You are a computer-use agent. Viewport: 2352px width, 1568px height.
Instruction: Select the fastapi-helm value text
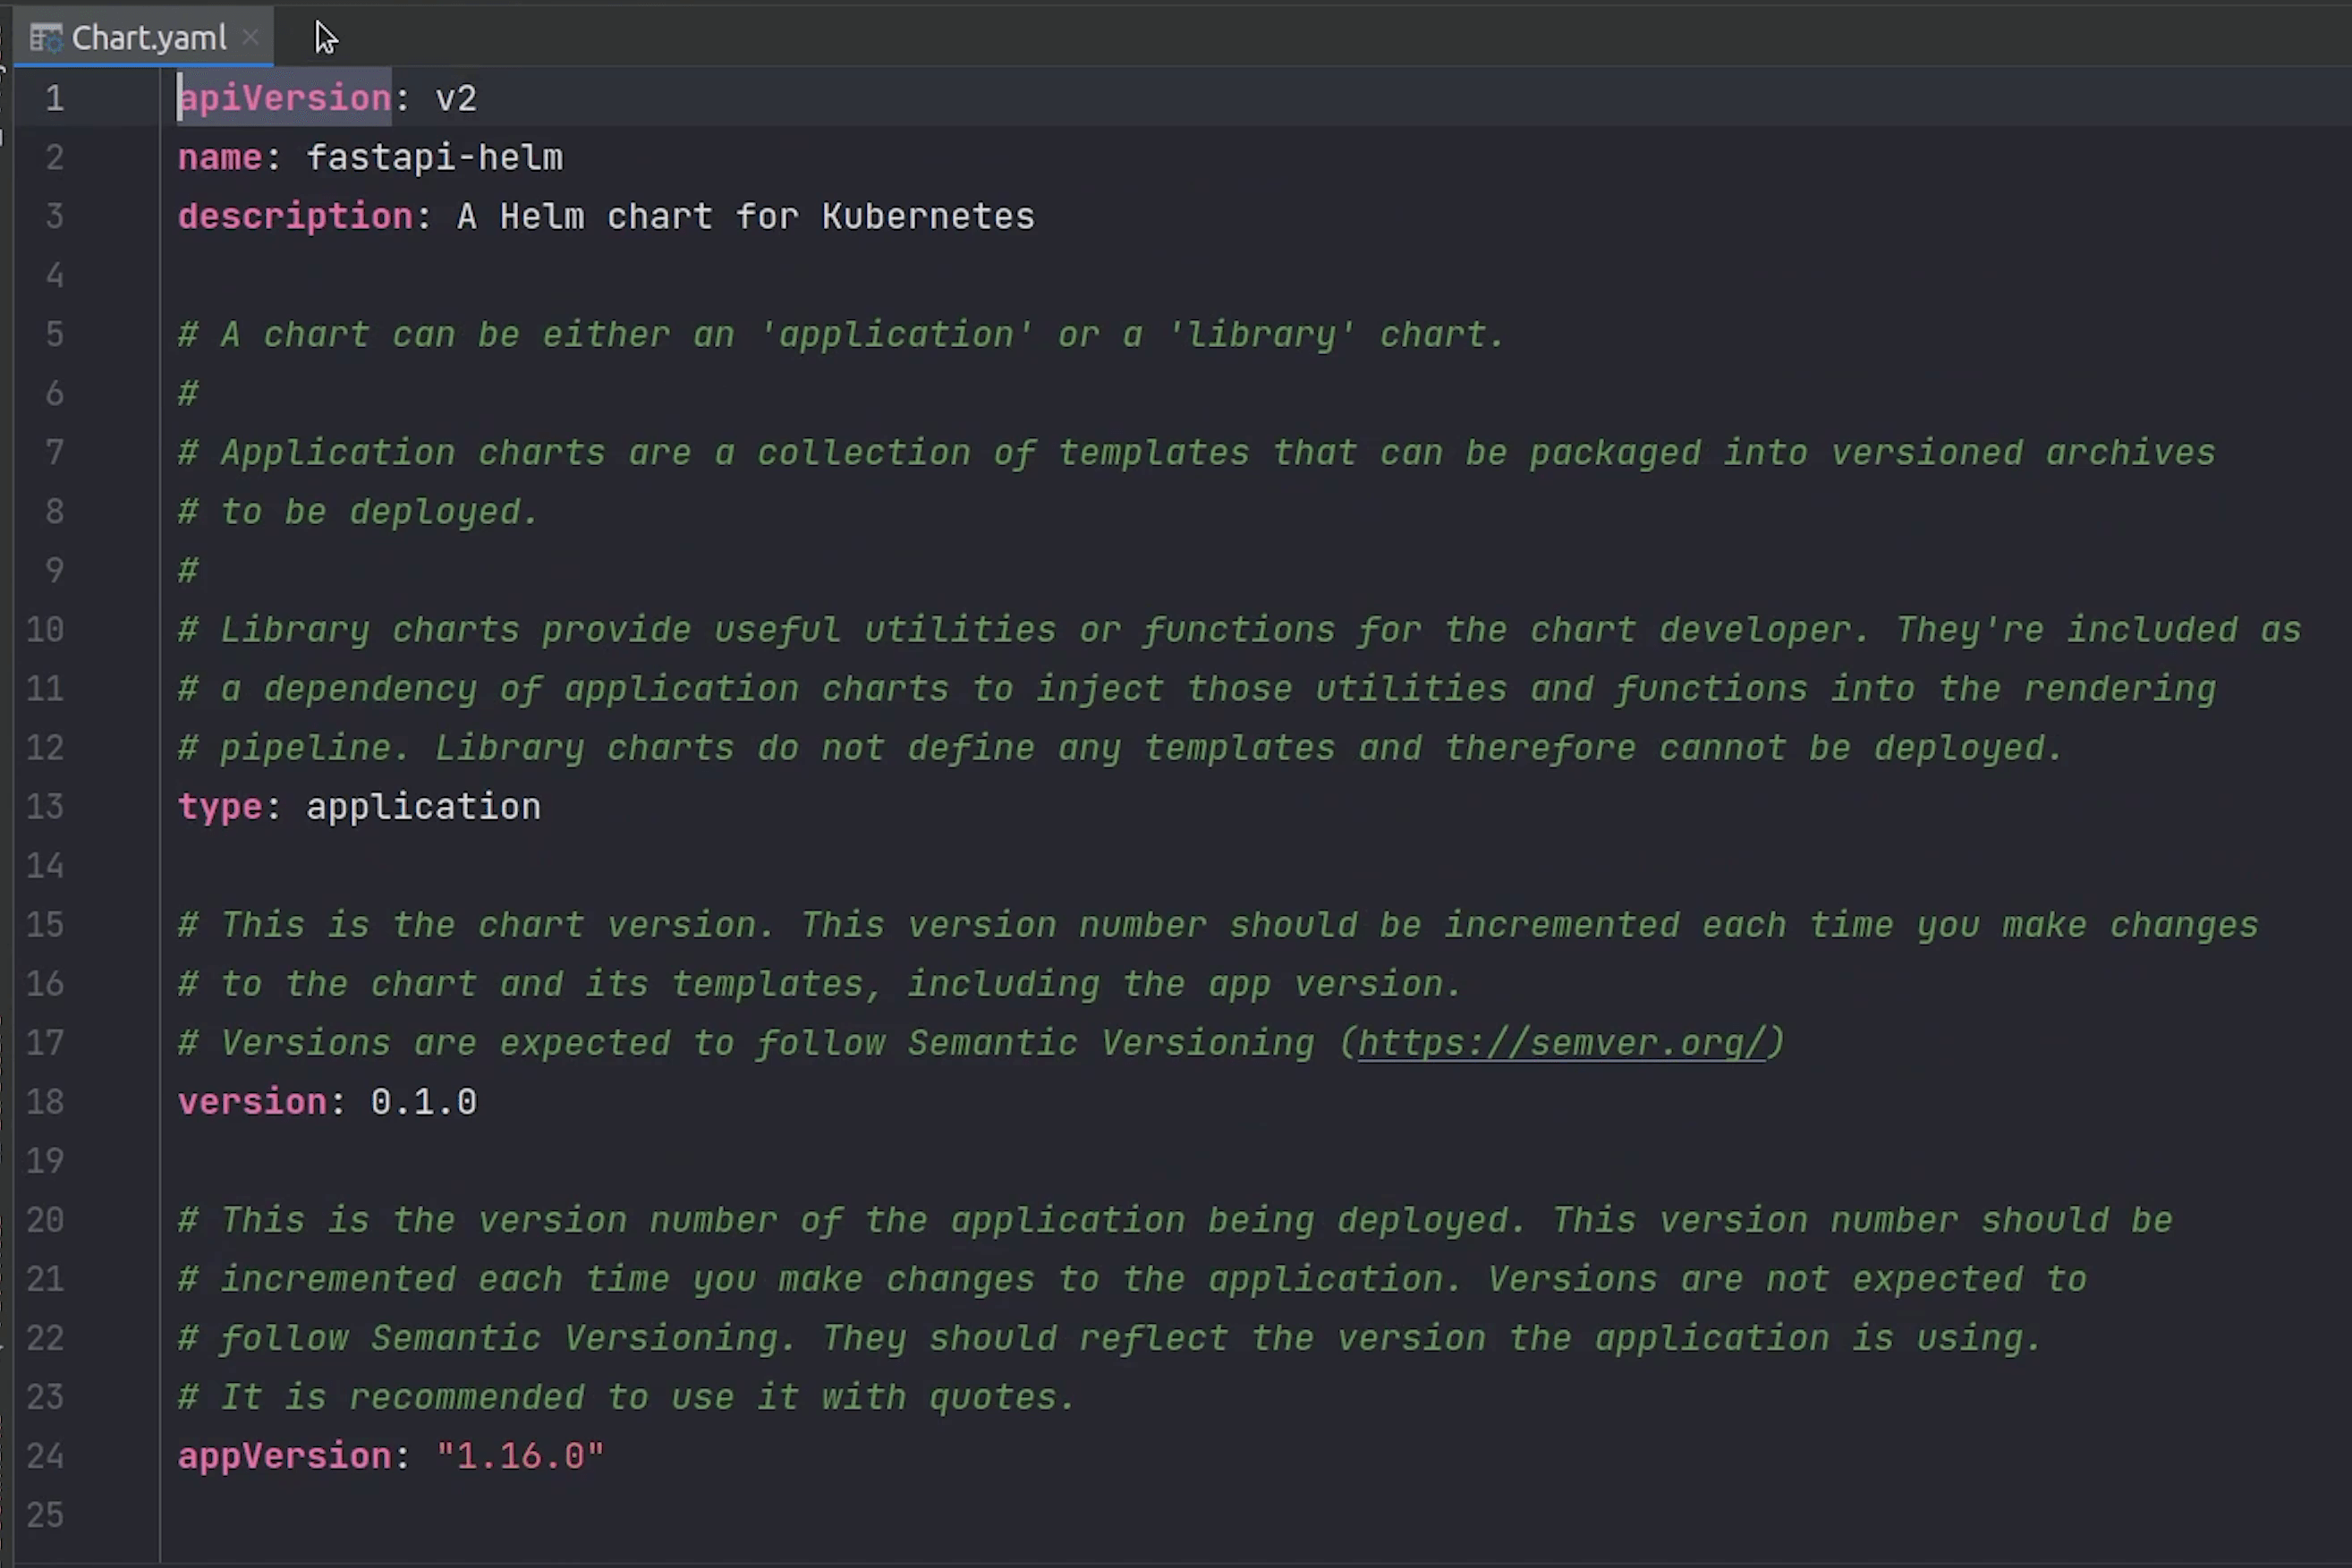pos(434,157)
